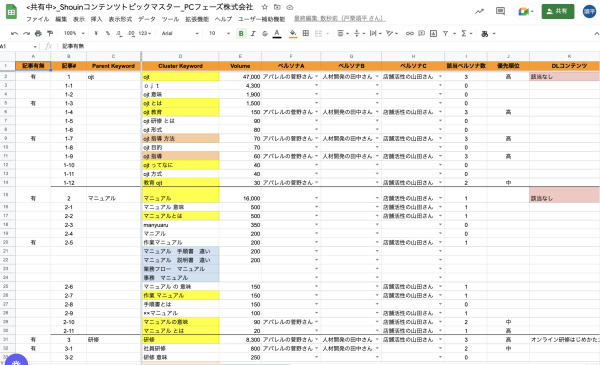Toggle strikethrough formatting
This screenshot has height=365, width=600.
(x=265, y=34)
